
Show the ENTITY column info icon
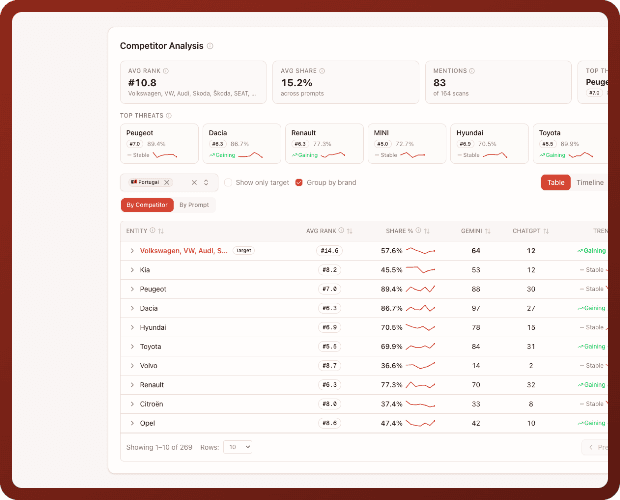tap(153, 230)
